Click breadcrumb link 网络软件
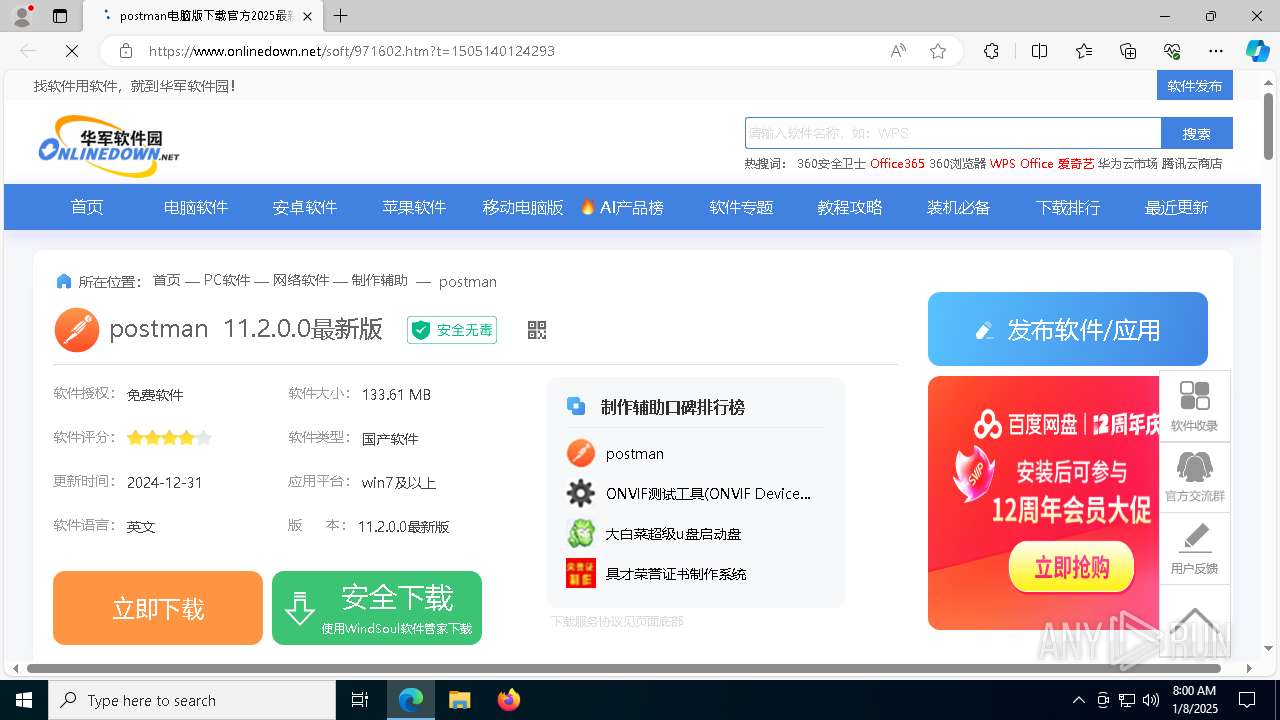 [301, 281]
